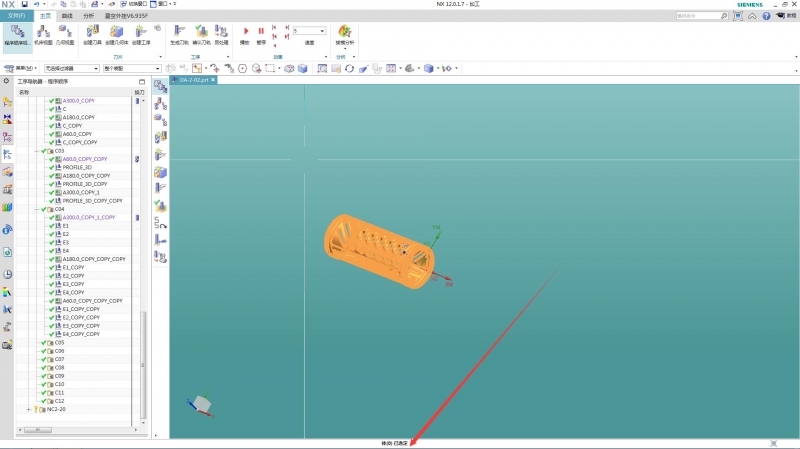Open the Help icon at top right
This screenshot has width=800, height=449.
(x=766, y=16)
